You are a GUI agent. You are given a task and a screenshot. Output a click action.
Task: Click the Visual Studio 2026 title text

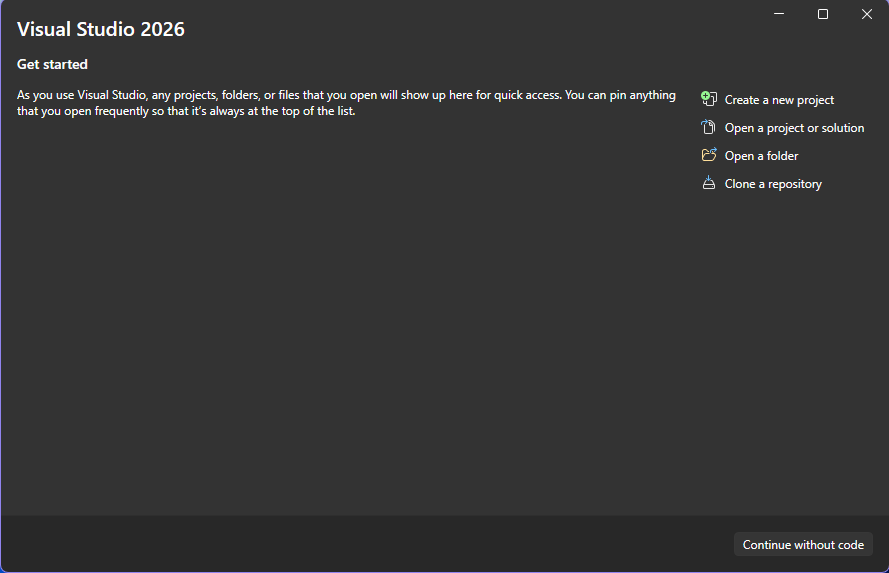101,29
